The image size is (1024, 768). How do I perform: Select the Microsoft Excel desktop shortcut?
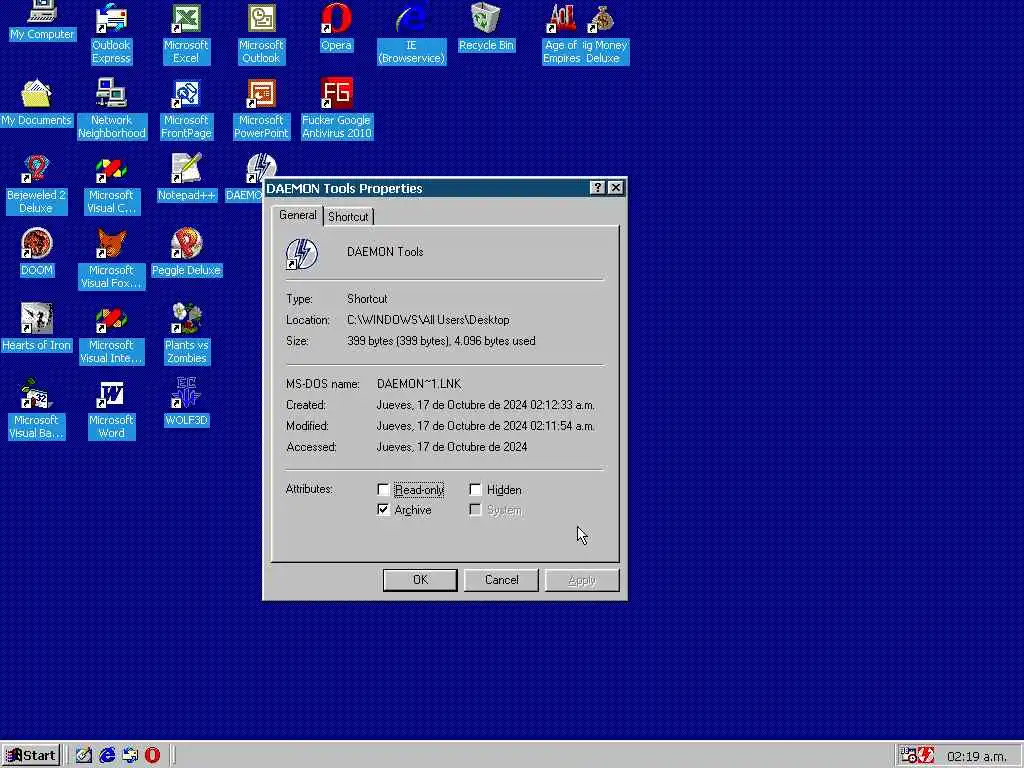(186, 33)
